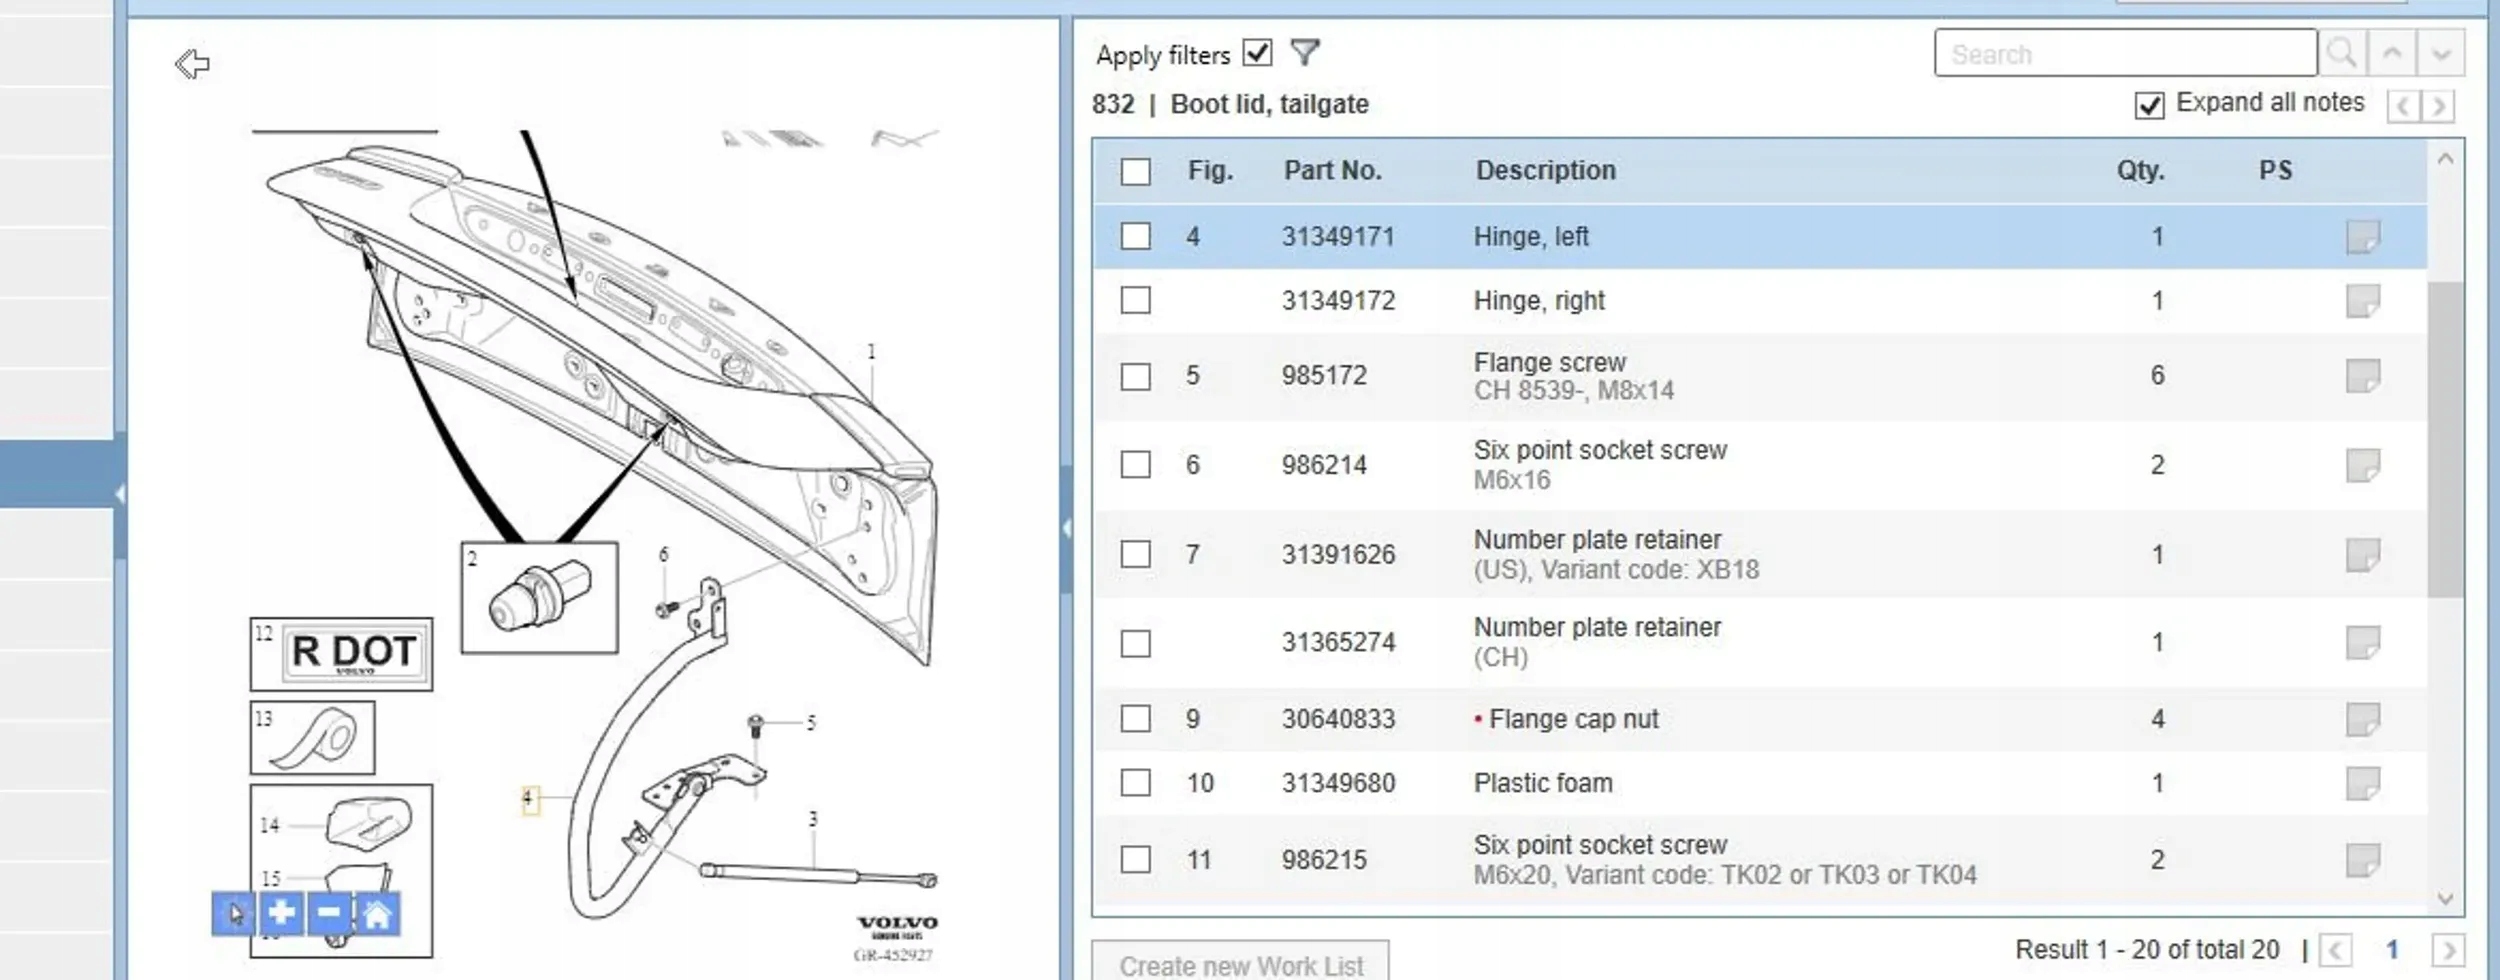Zoom out of the diagram with minus button
Viewport: 2500px width, 980px height.
[330, 914]
